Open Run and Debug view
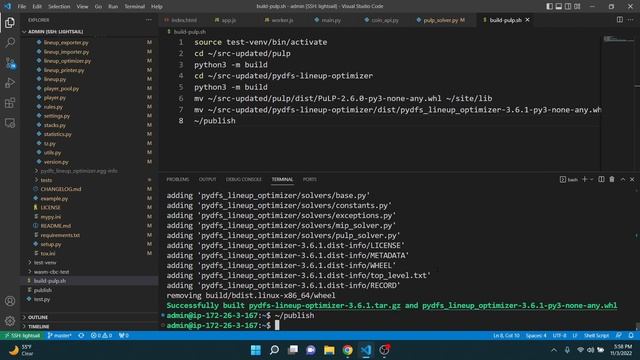This screenshot has height=360, width=640. pyautogui.click(x=10, y=83)
